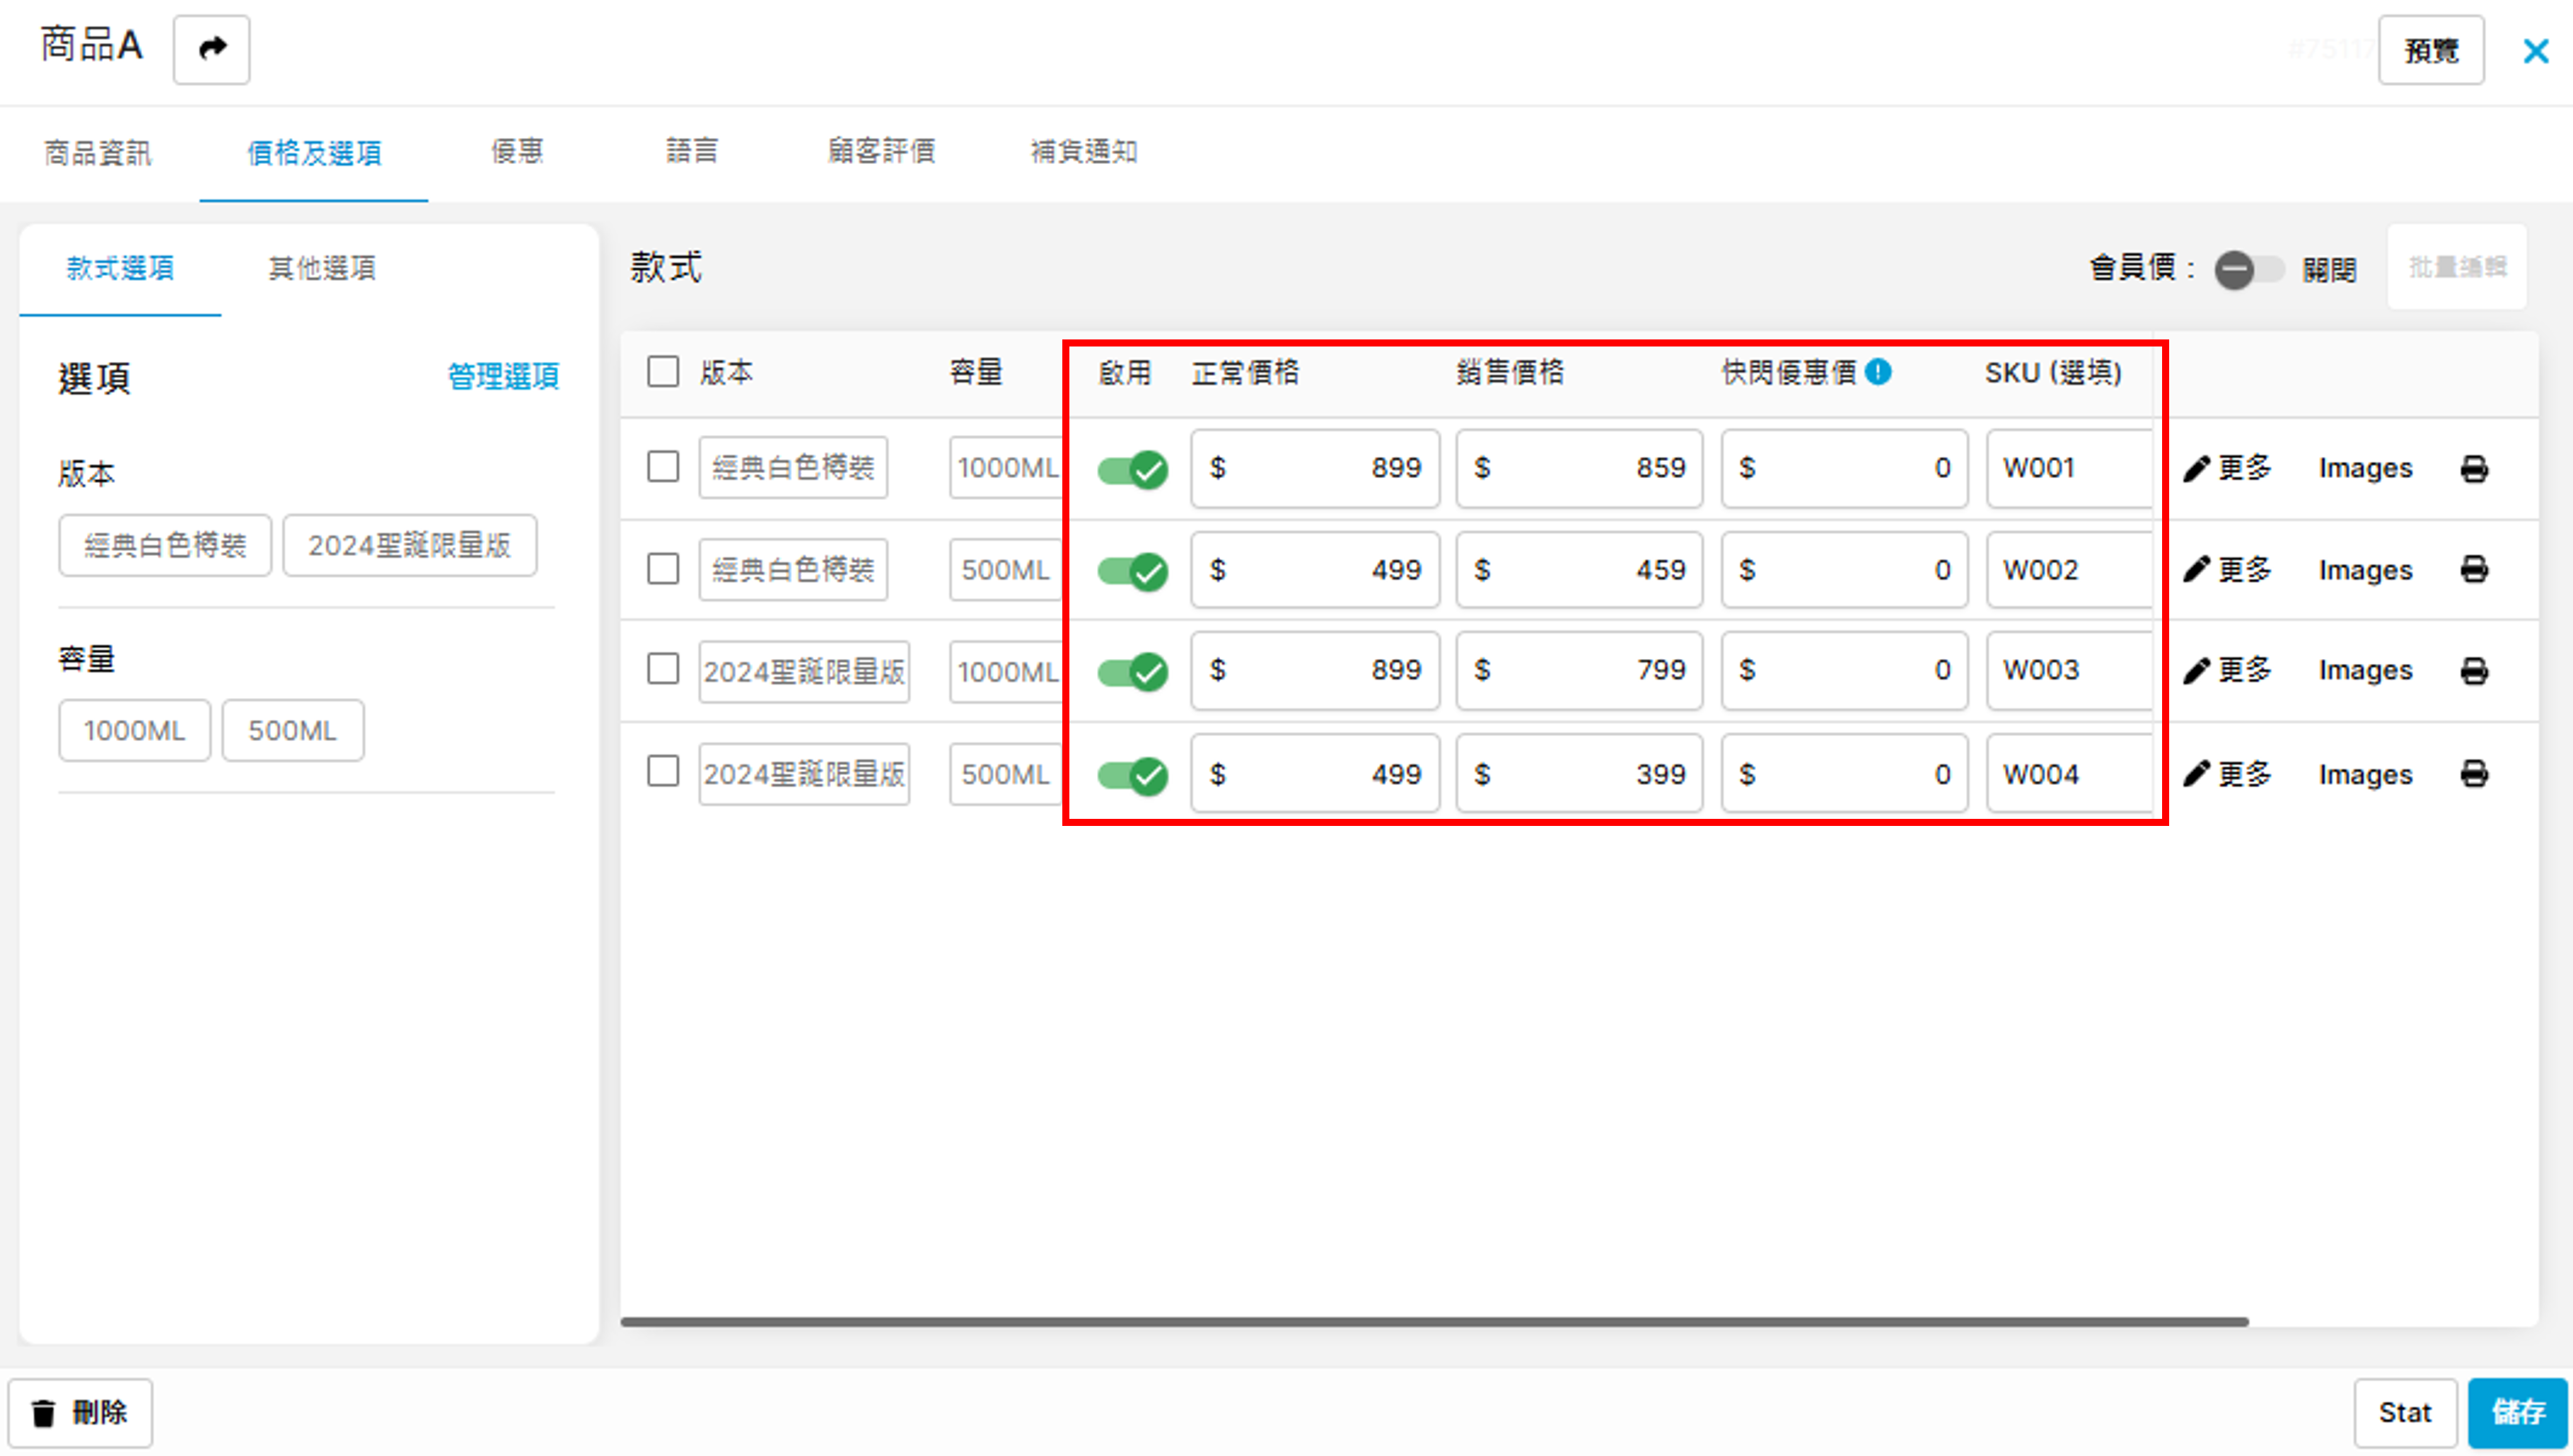Tick the select-all checkbox in the header
The height and width of the screenshot is (1456, 2573).
pos(662,372)
